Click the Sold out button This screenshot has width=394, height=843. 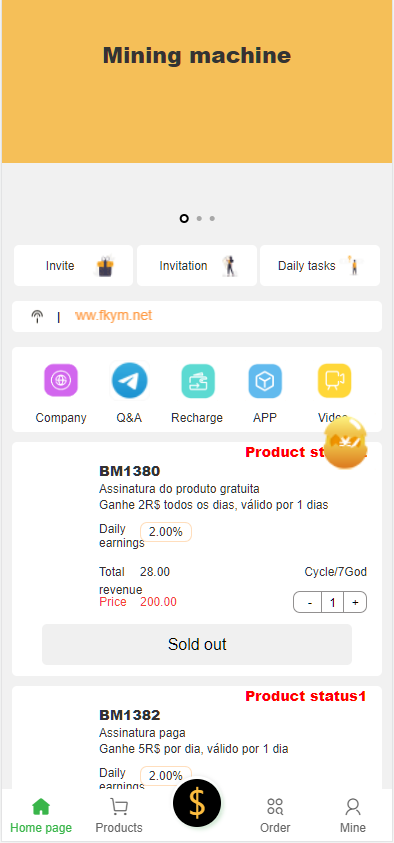[x=197, y=644]
